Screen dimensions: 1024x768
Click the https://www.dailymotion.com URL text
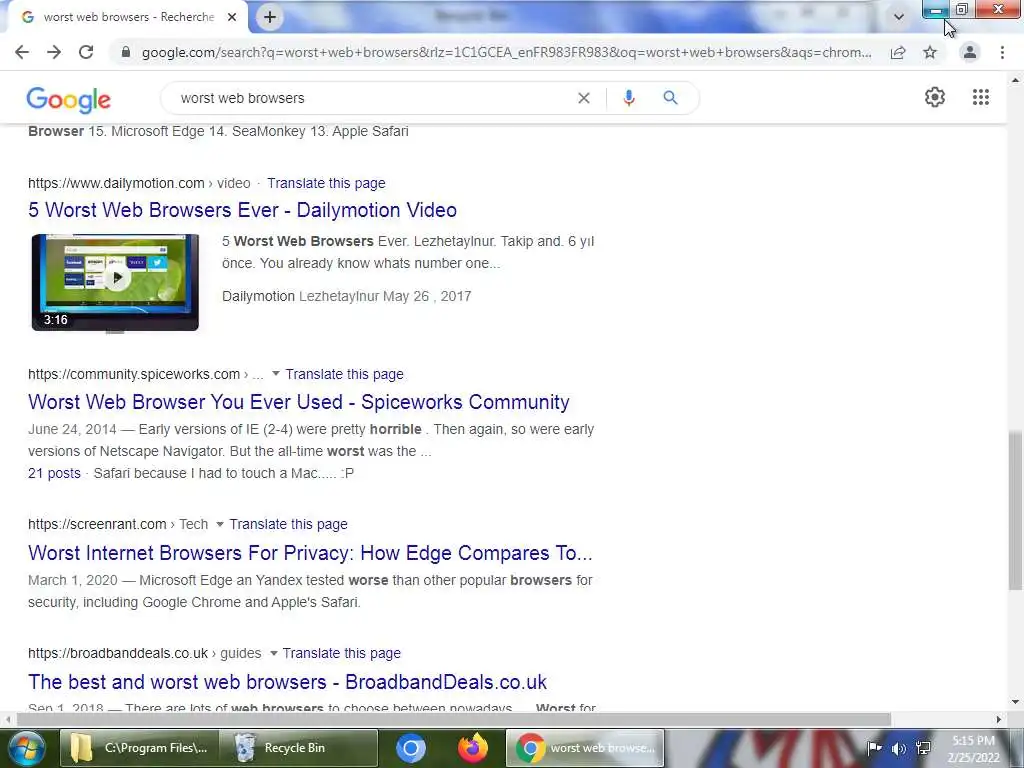pyautogui.click(x=116, y=184)
